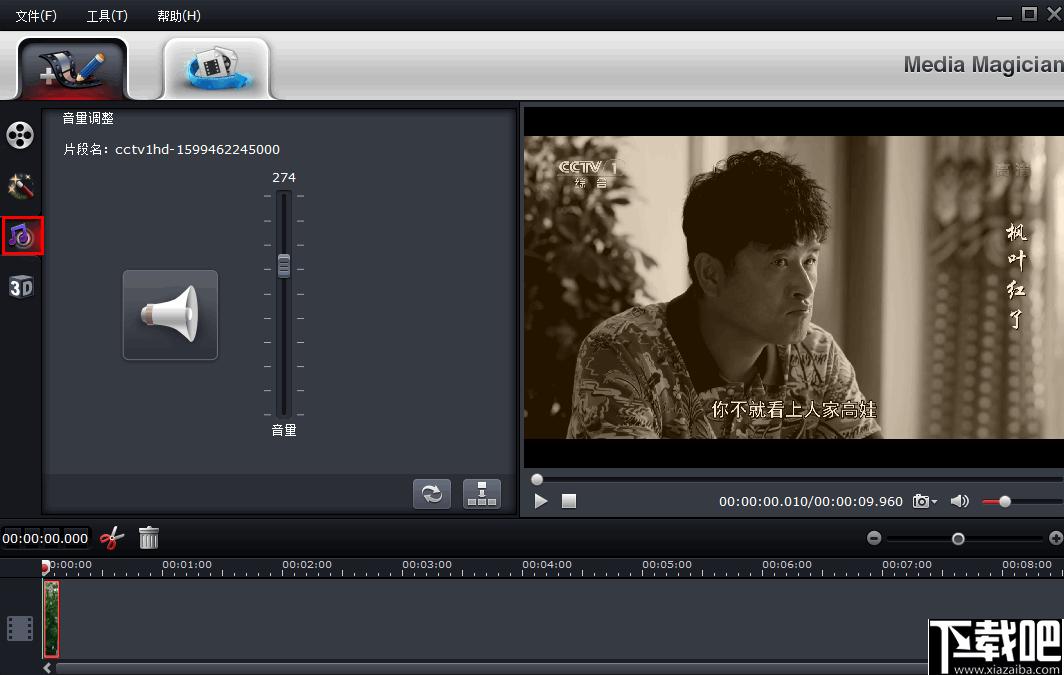Open the 帮助(H) menu
1064x675 pixels.
pyautogui.click(x=178, y=16)
